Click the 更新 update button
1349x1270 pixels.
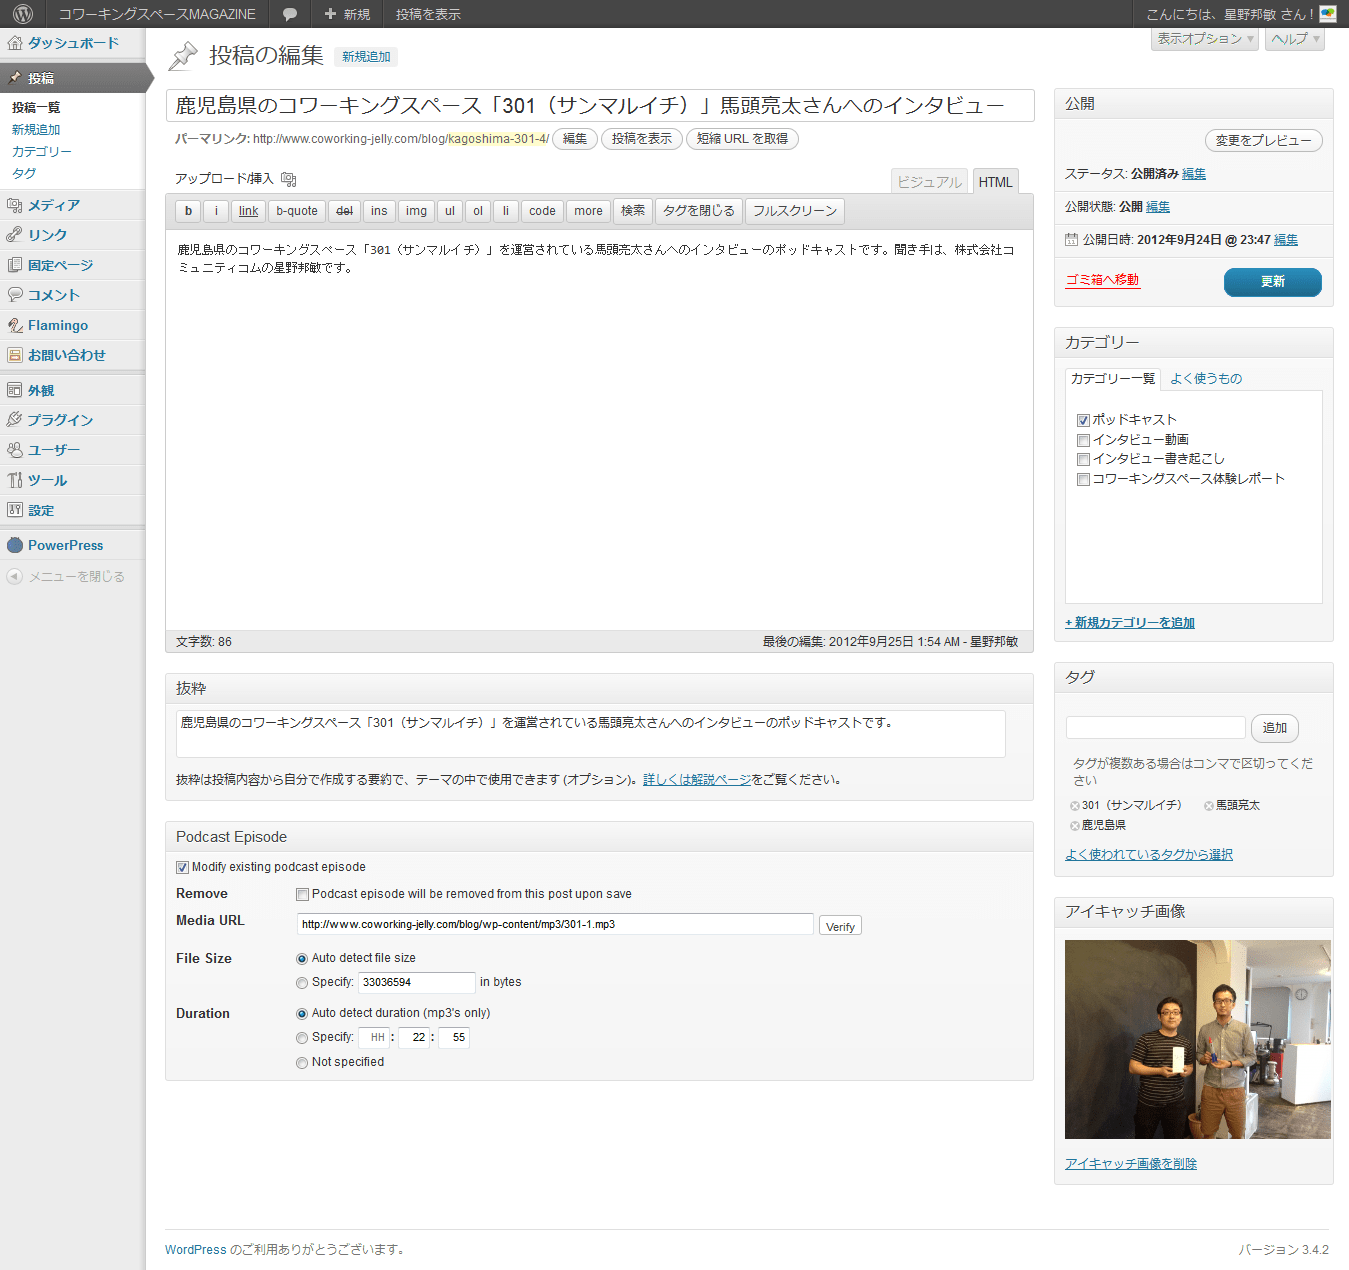[x=1272, y=282]
